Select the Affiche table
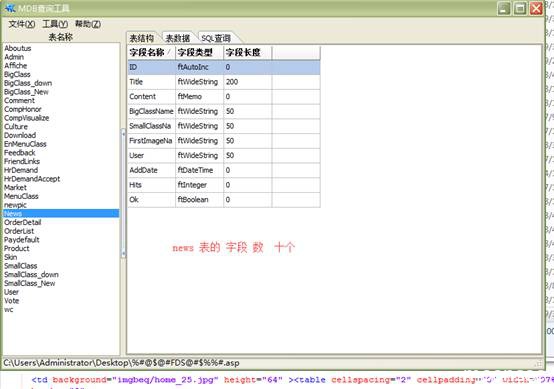Viewport: 554px width, 389px height. pos(16,66)
